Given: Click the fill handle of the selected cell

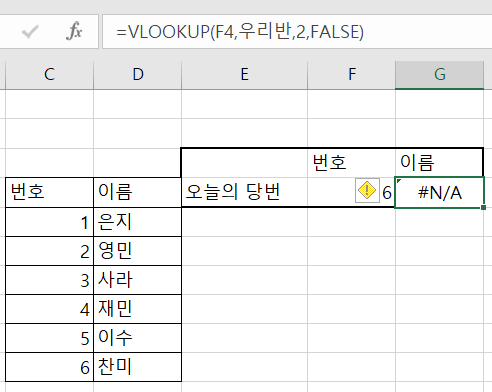Looking at the screenshot, I should 483,208.
